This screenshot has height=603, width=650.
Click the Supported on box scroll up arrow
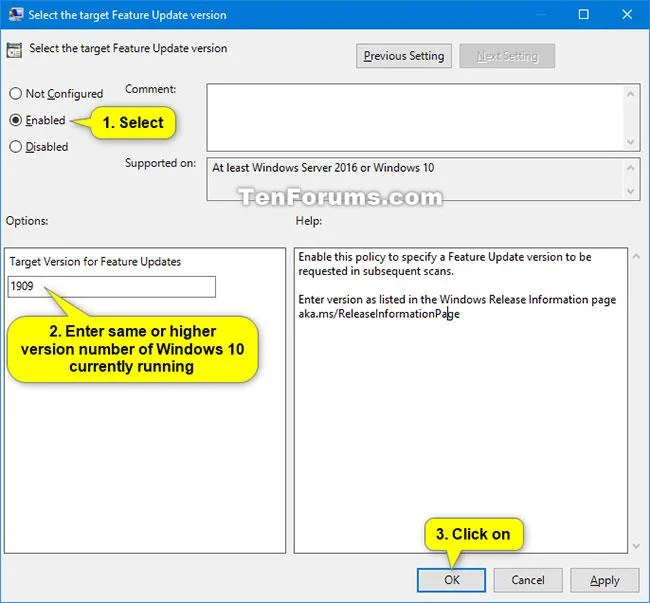point(631,168)
